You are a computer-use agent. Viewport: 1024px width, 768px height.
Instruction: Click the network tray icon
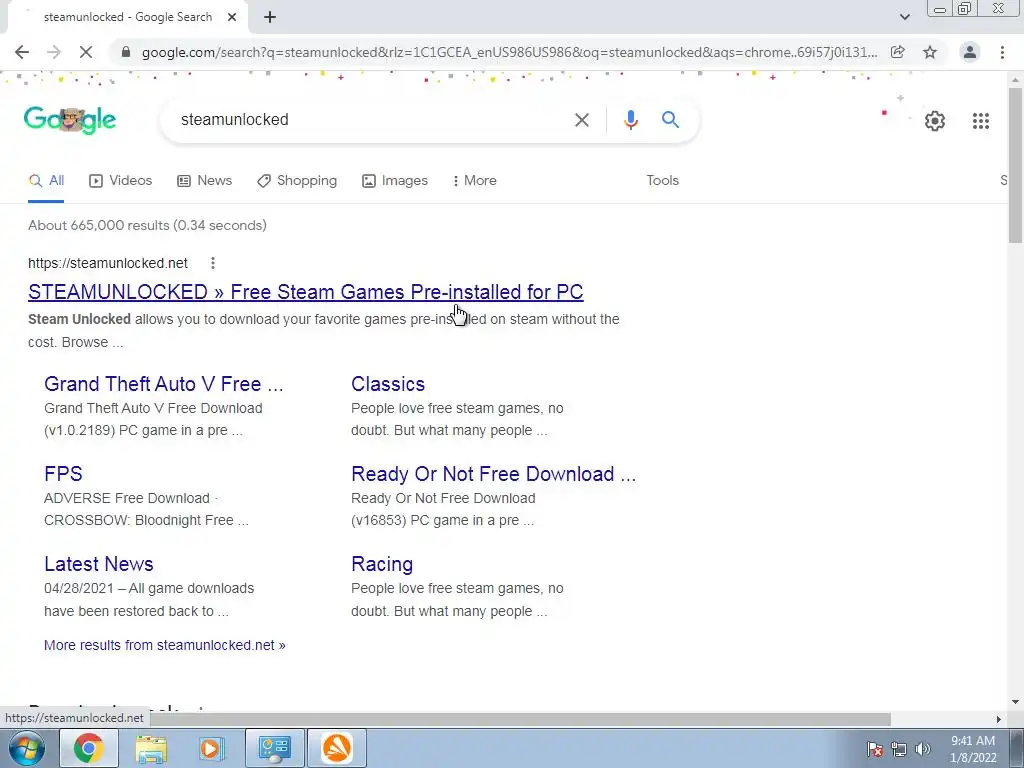(899, 749)
